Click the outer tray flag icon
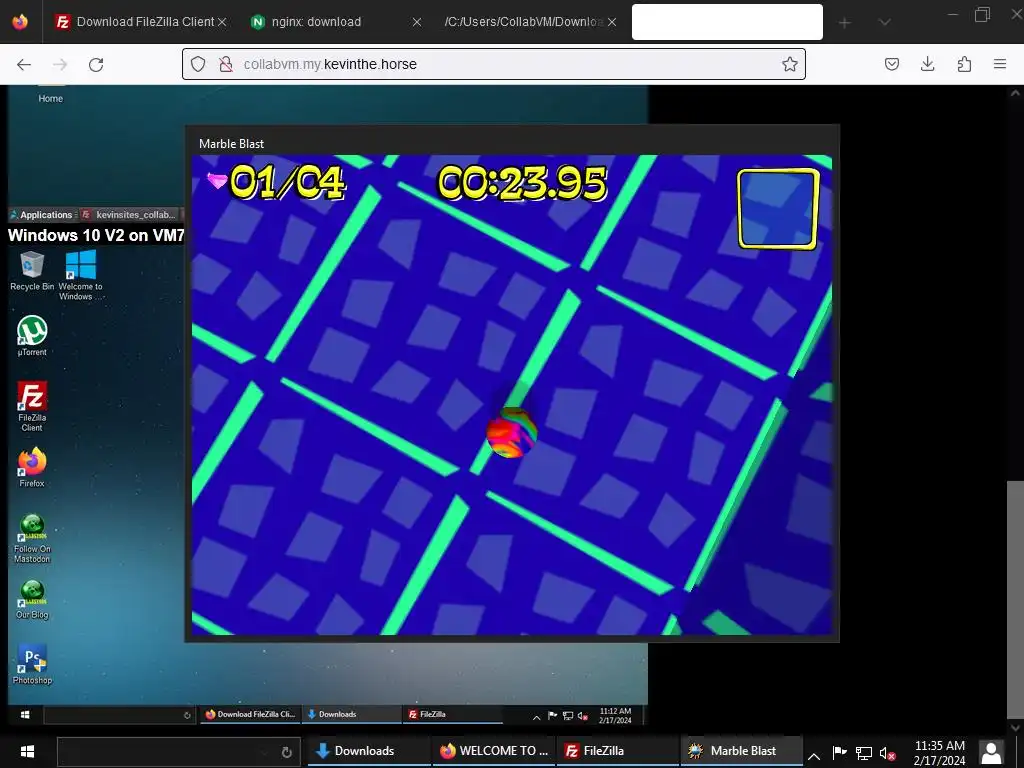The width and height of the screenshot is (1024, 768). (x=840, y=753)
